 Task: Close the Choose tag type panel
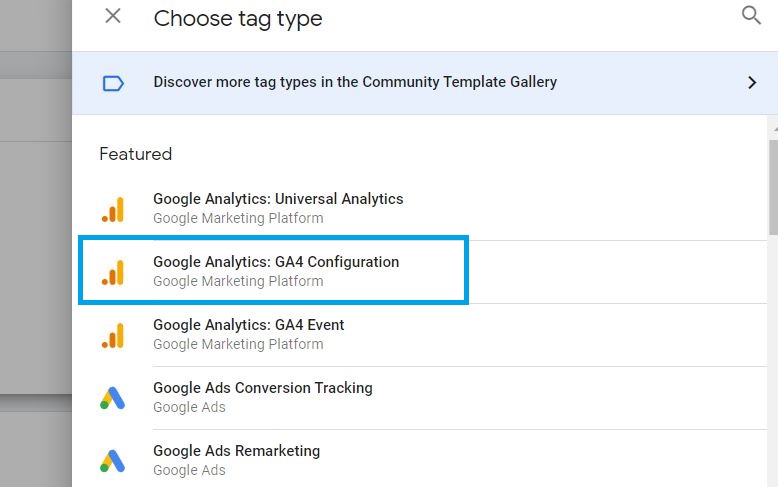[113, 16]
